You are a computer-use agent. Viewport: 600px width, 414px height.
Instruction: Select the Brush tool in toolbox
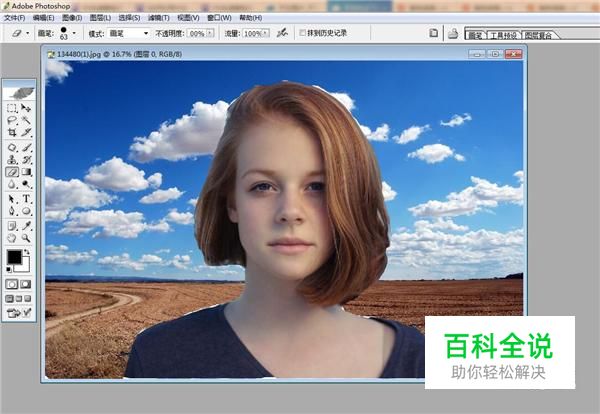pos(26,147)
